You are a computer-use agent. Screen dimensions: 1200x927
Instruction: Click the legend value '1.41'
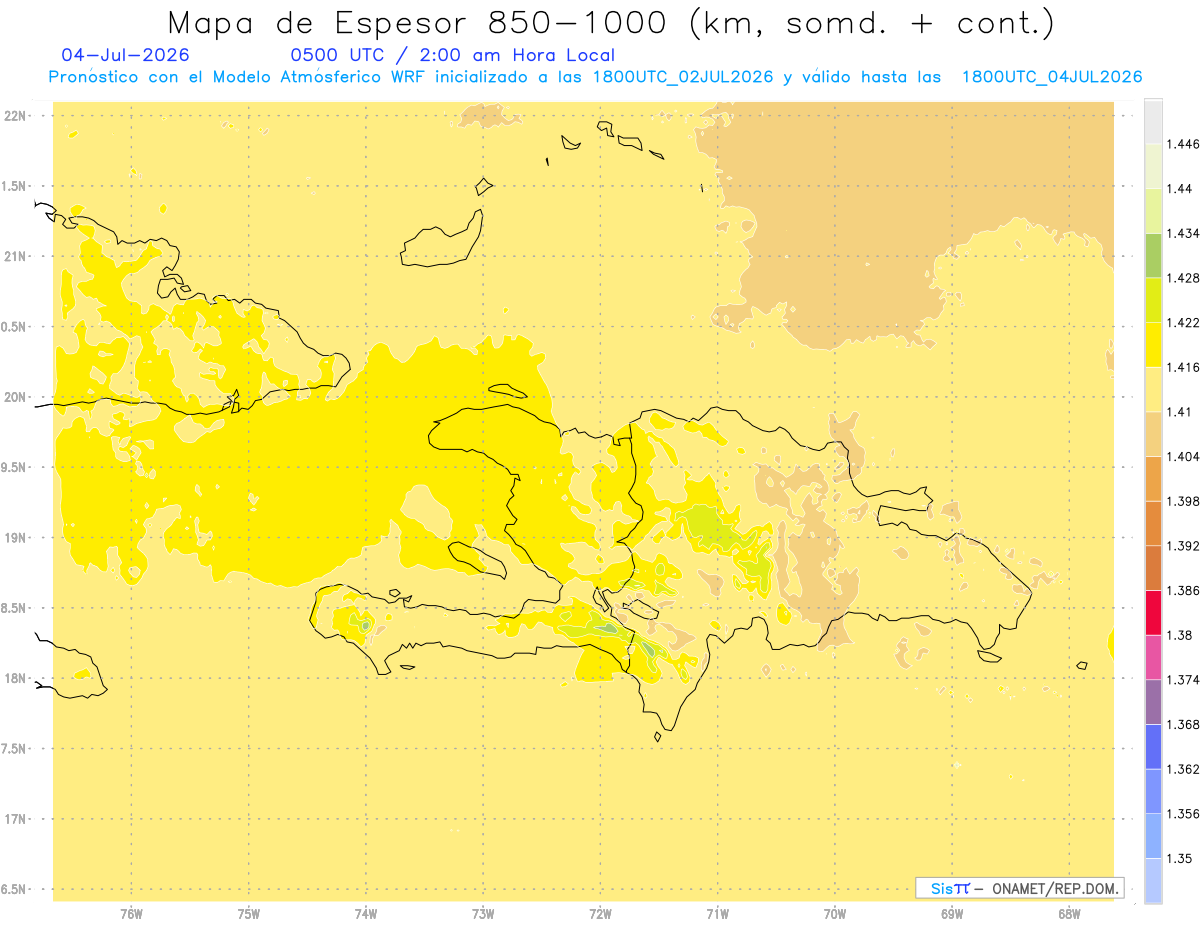pyautogui.click(x=1180, y=412)
